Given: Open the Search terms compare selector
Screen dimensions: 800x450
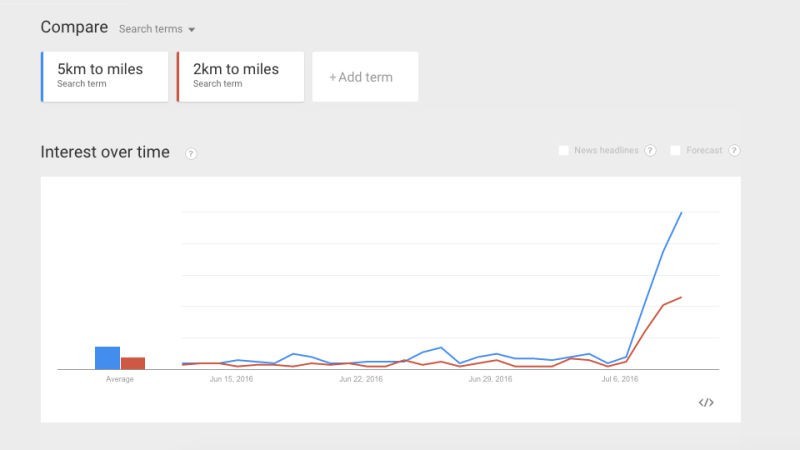Looking at the screenshot, I should point(157,29).
